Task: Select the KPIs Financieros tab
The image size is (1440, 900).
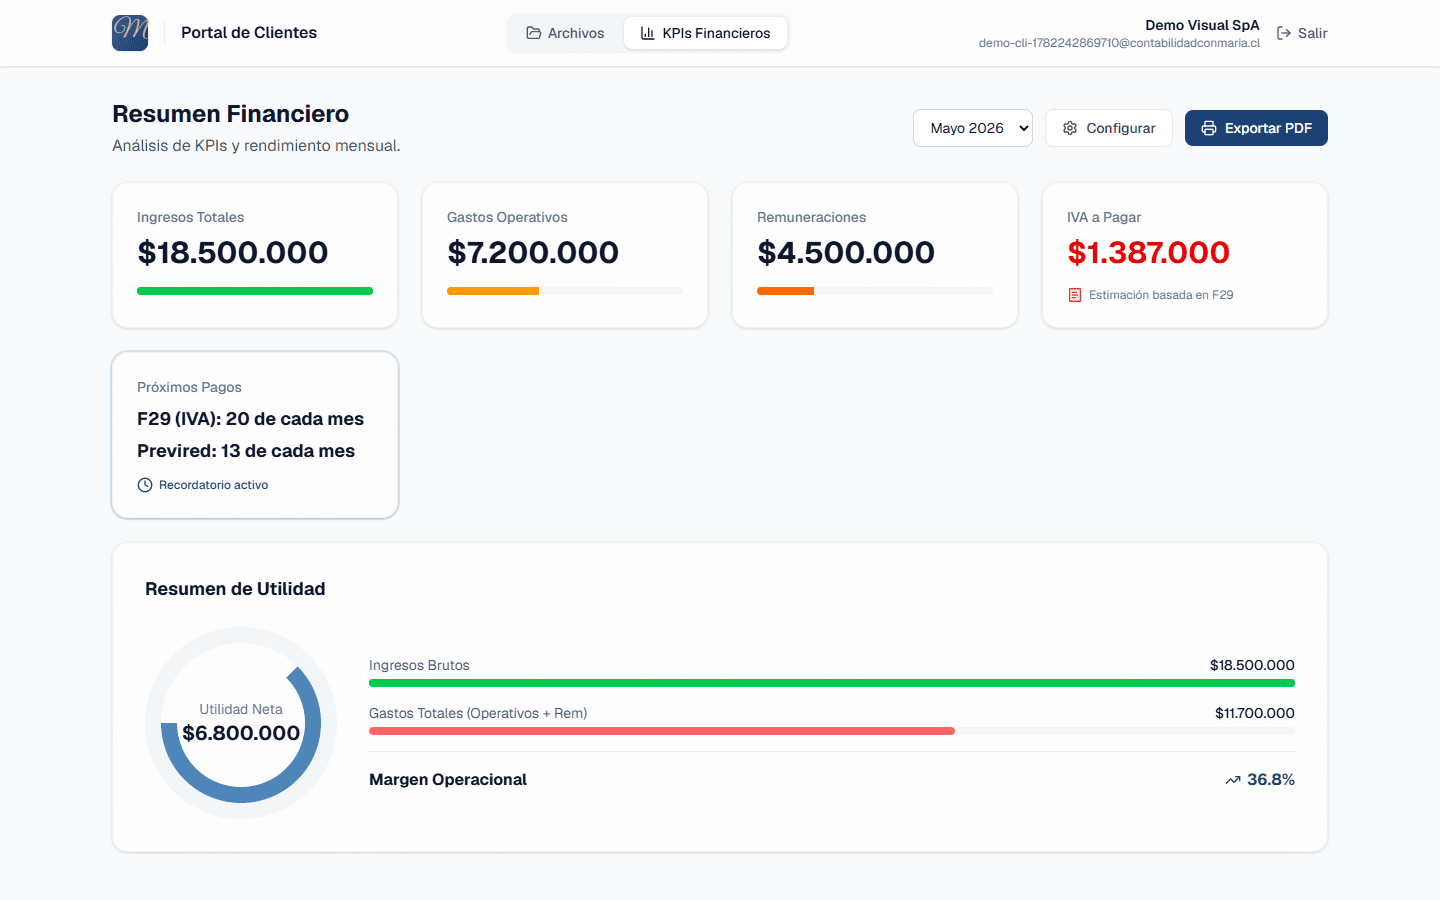Action: click(706, 33)
